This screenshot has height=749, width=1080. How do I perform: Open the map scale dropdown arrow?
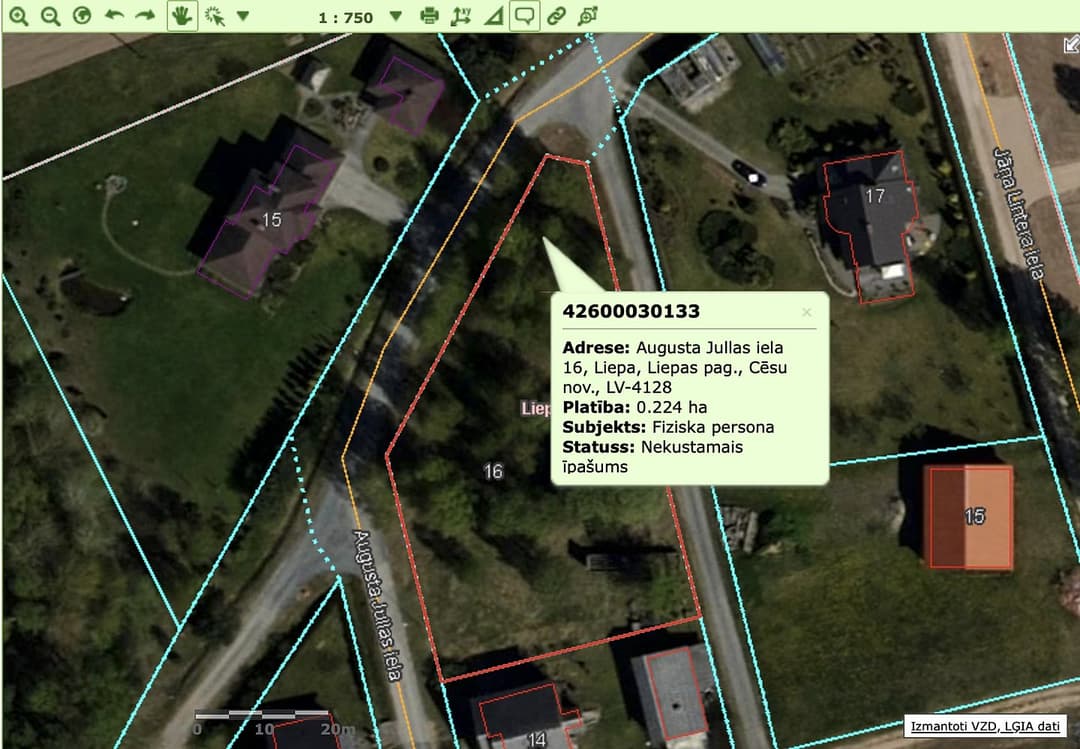(x=395, y=16)
